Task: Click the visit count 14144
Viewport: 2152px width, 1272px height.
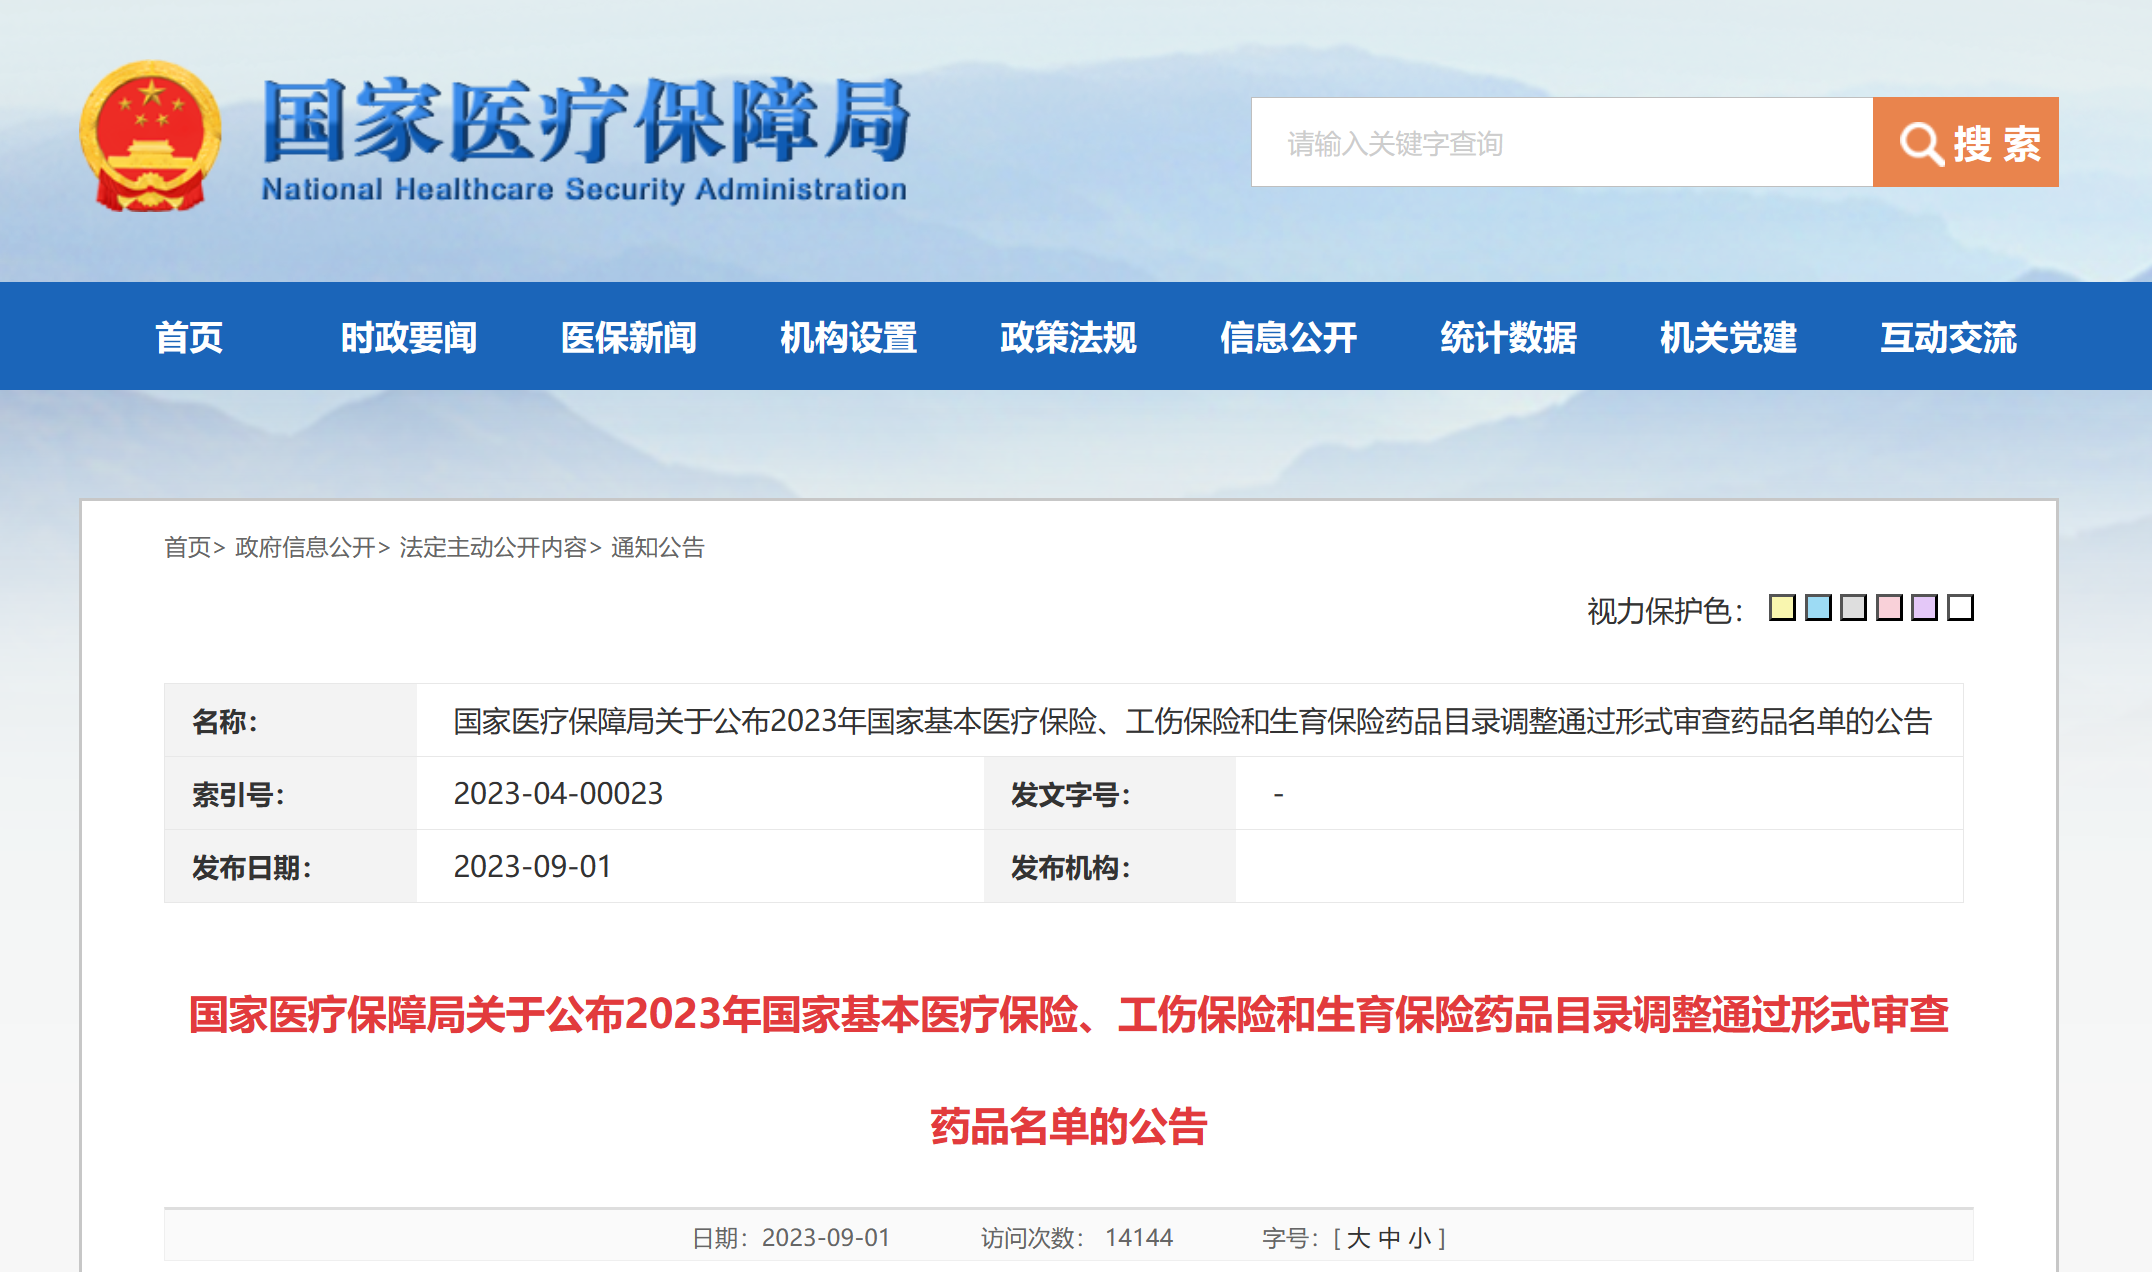Action: pyautogui.click(x=1138, y=1238)
